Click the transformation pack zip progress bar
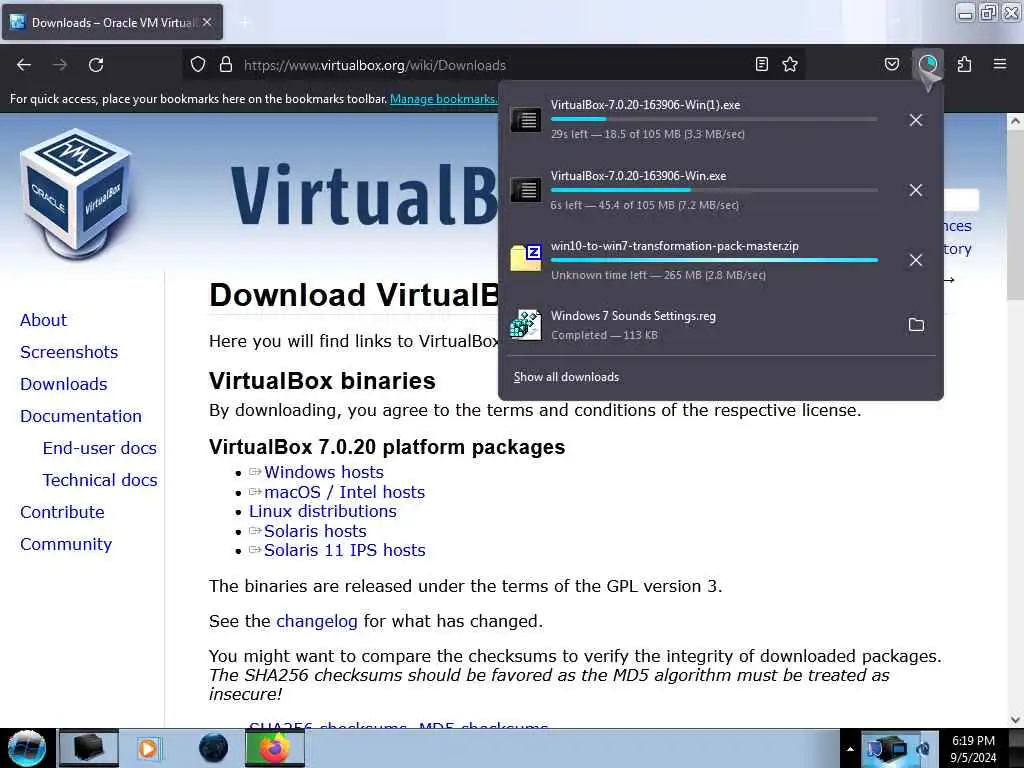The width and height of the screenshot is (1024, 768). 714,260
